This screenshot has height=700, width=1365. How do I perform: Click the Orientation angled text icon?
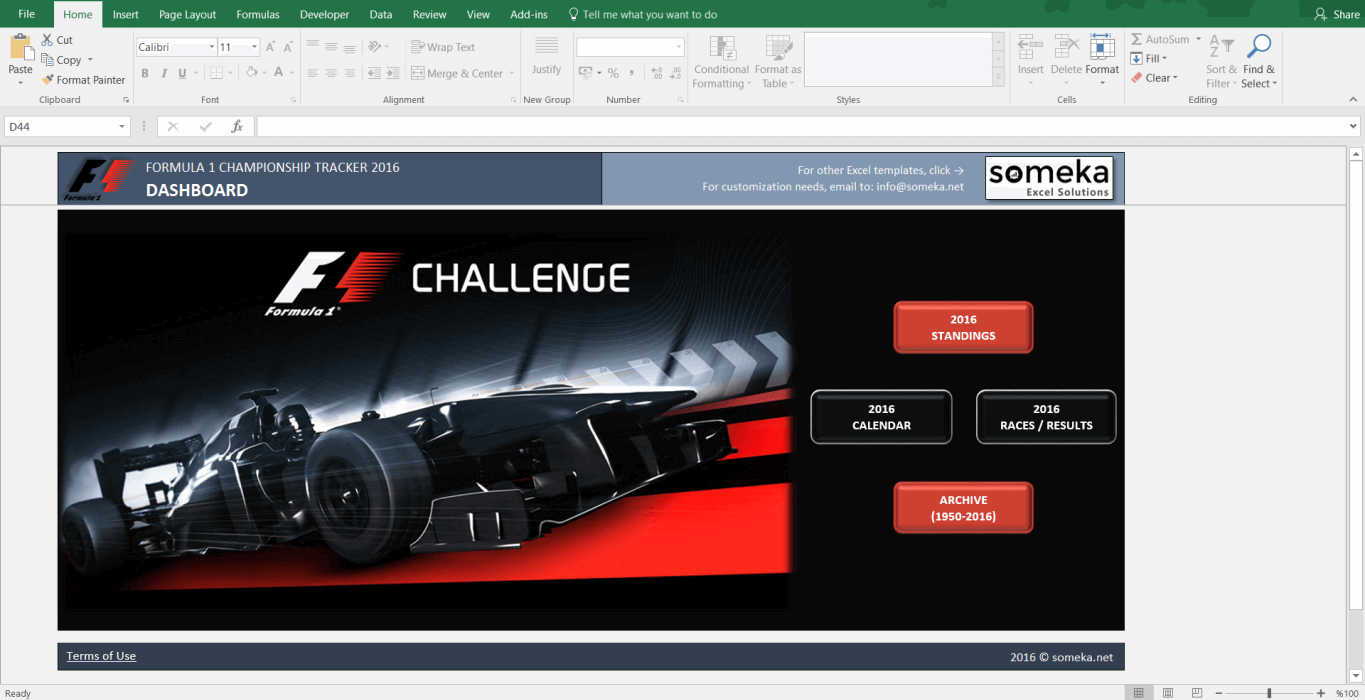[x=375, y=47]
